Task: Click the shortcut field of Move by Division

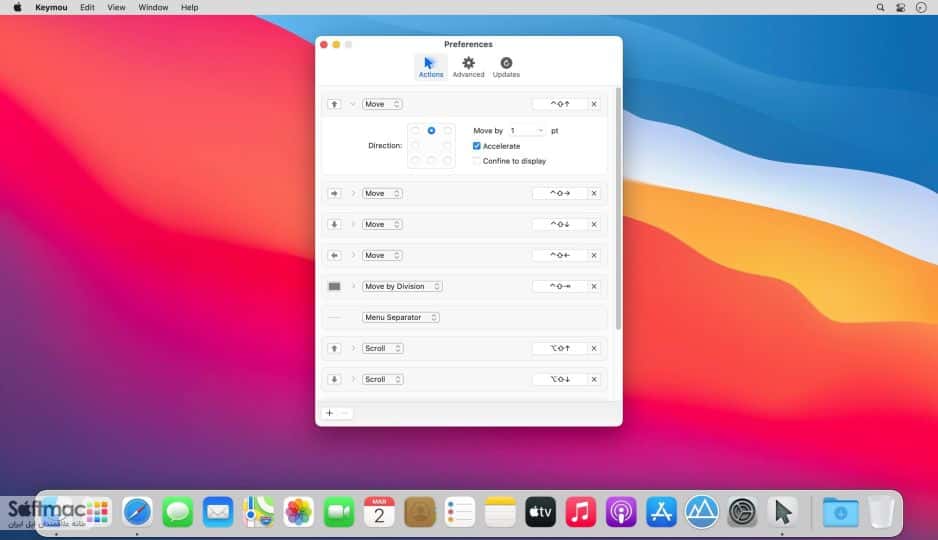Action: point(560,286)
